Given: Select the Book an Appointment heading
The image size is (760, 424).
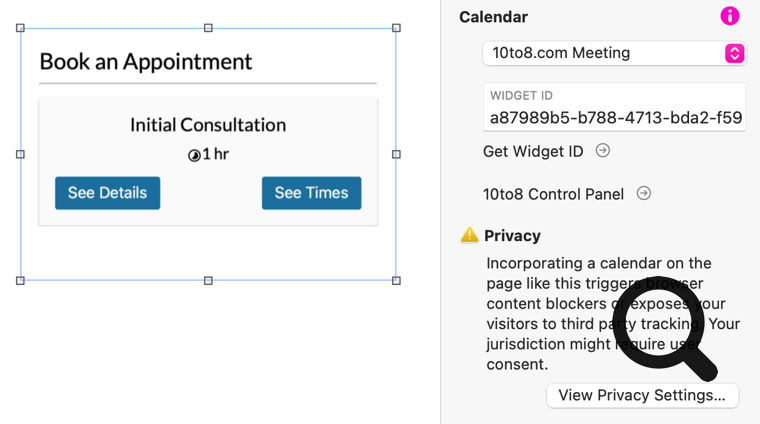Looking at the screenshot, I should 145,61.
